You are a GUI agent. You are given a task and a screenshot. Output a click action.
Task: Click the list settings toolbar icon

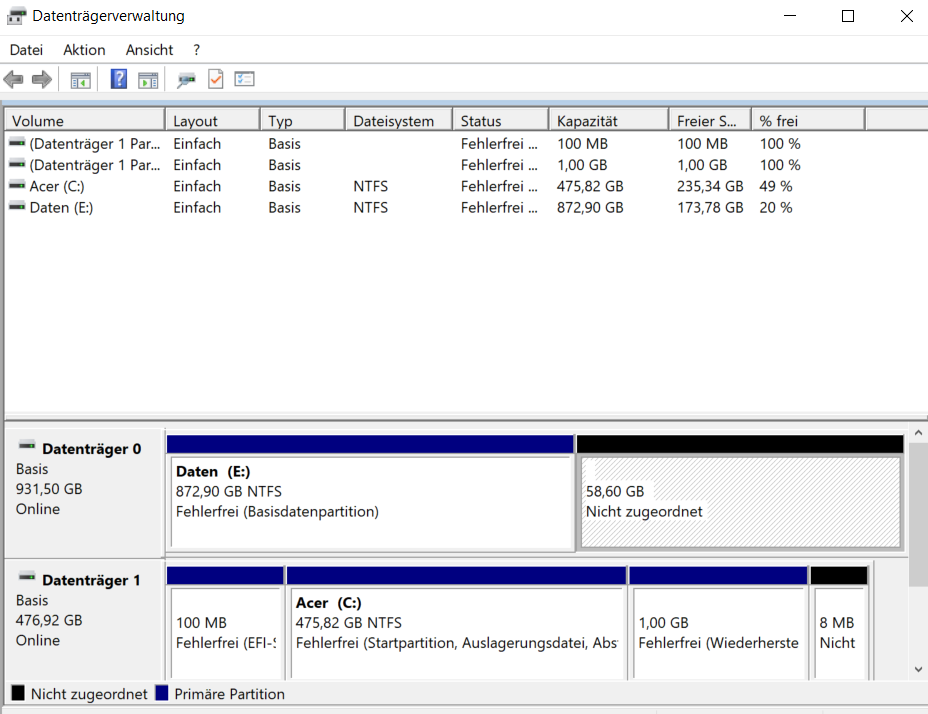click(244, 79)
